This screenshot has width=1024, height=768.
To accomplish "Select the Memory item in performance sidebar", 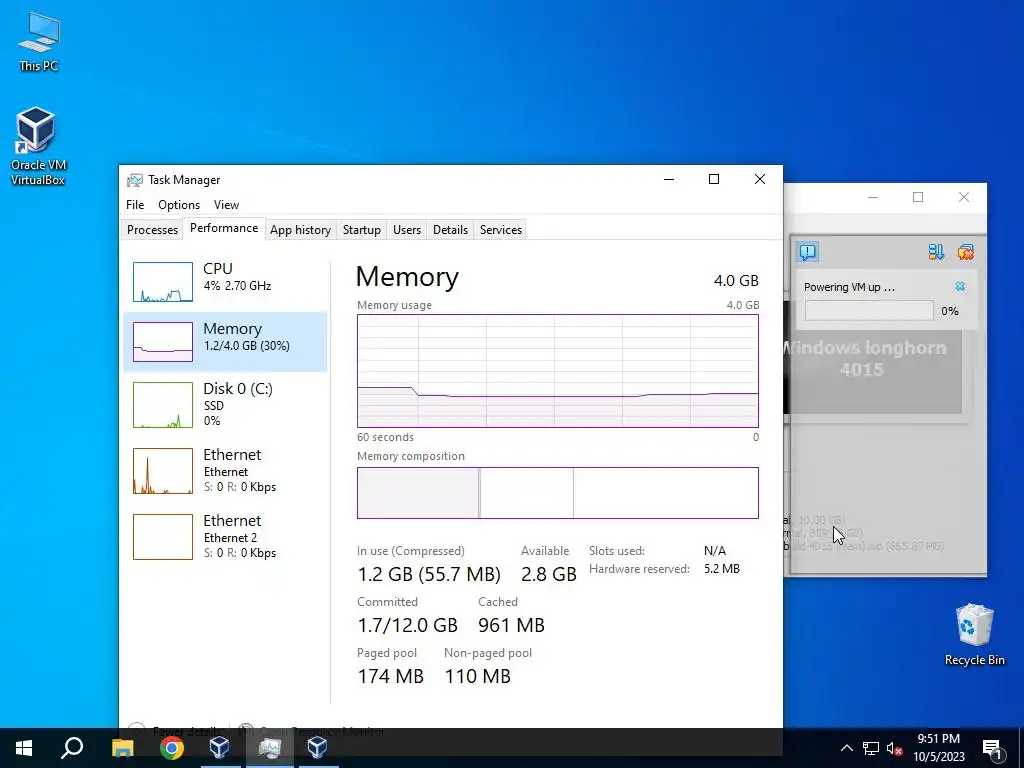I will coord(225,342).
